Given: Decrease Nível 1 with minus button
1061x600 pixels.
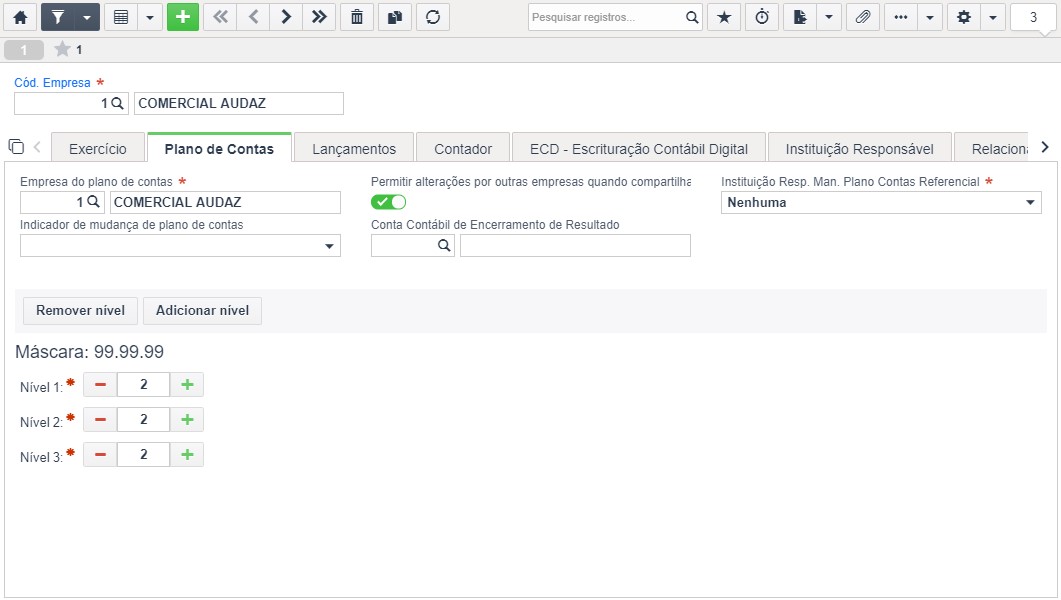Looking at the screenshot, I should [100, 385].
